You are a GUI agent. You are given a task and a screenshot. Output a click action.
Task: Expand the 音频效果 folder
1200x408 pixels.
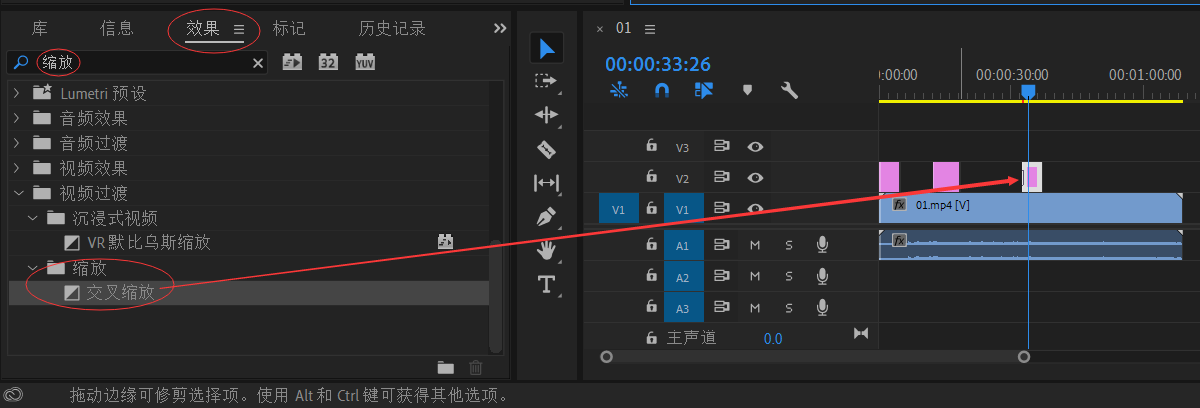(15, 118)
